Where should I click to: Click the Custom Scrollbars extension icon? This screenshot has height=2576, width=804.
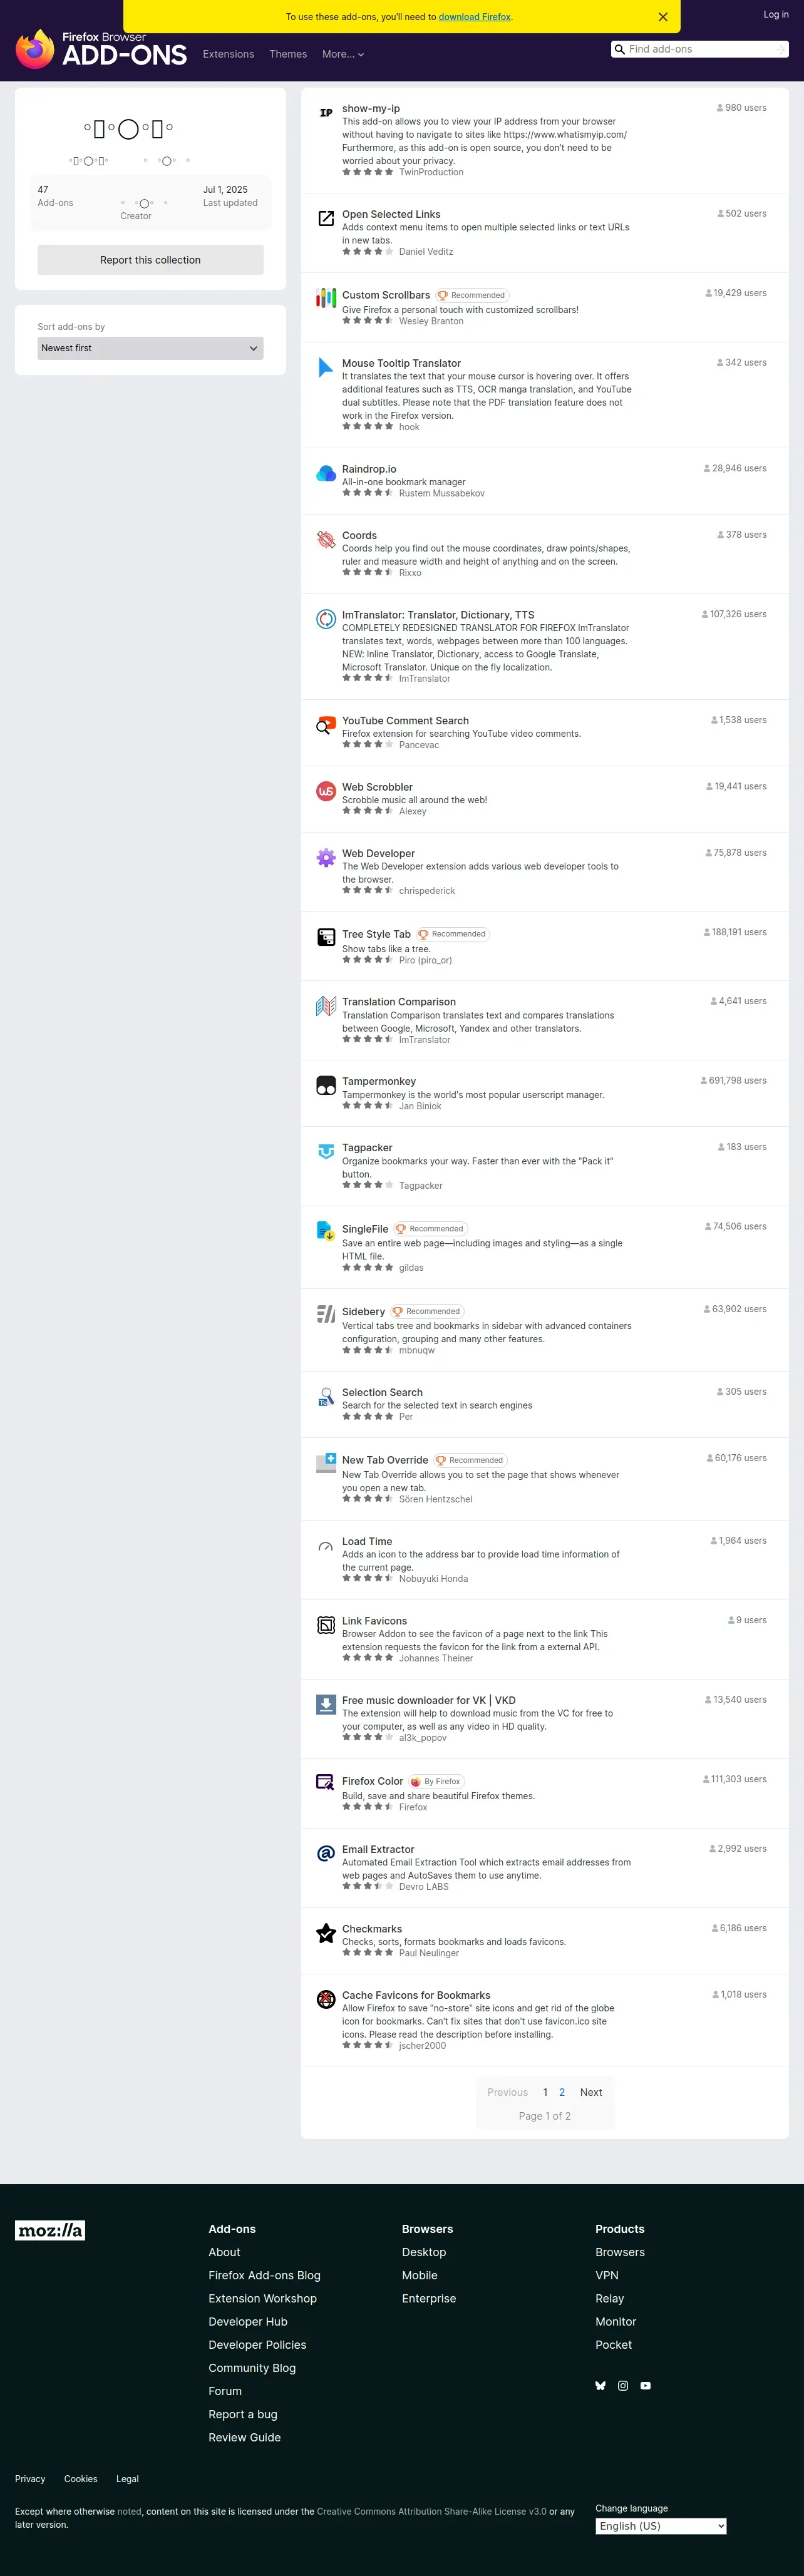326,298
